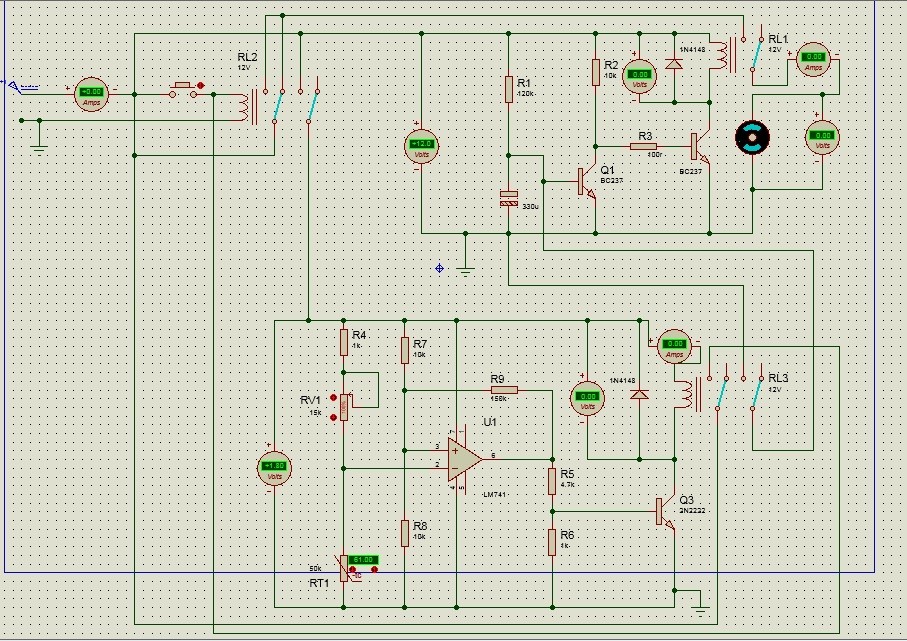This screenshot has height=641, width=907.
Task: Select resistor R4 above RV1
Action: (344, 342)
